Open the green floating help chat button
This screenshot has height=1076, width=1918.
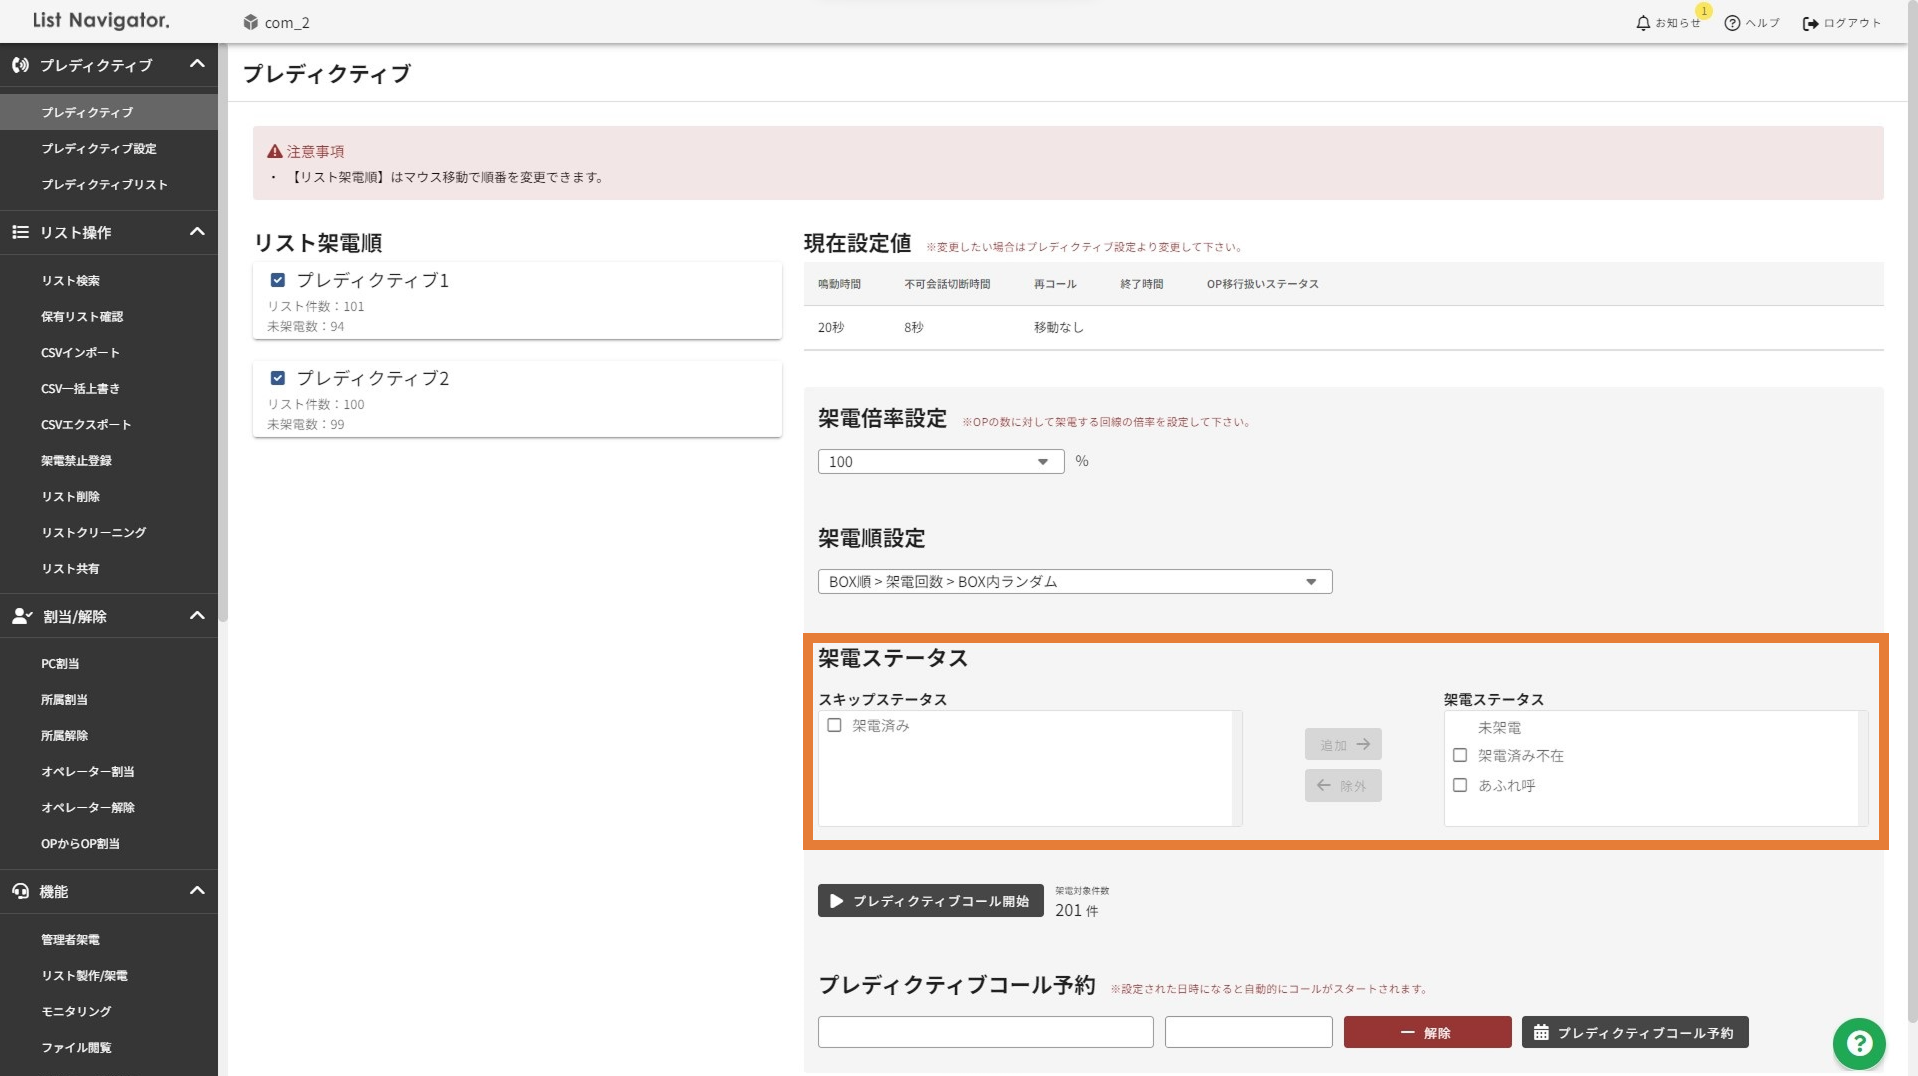click(1858, 1043)
